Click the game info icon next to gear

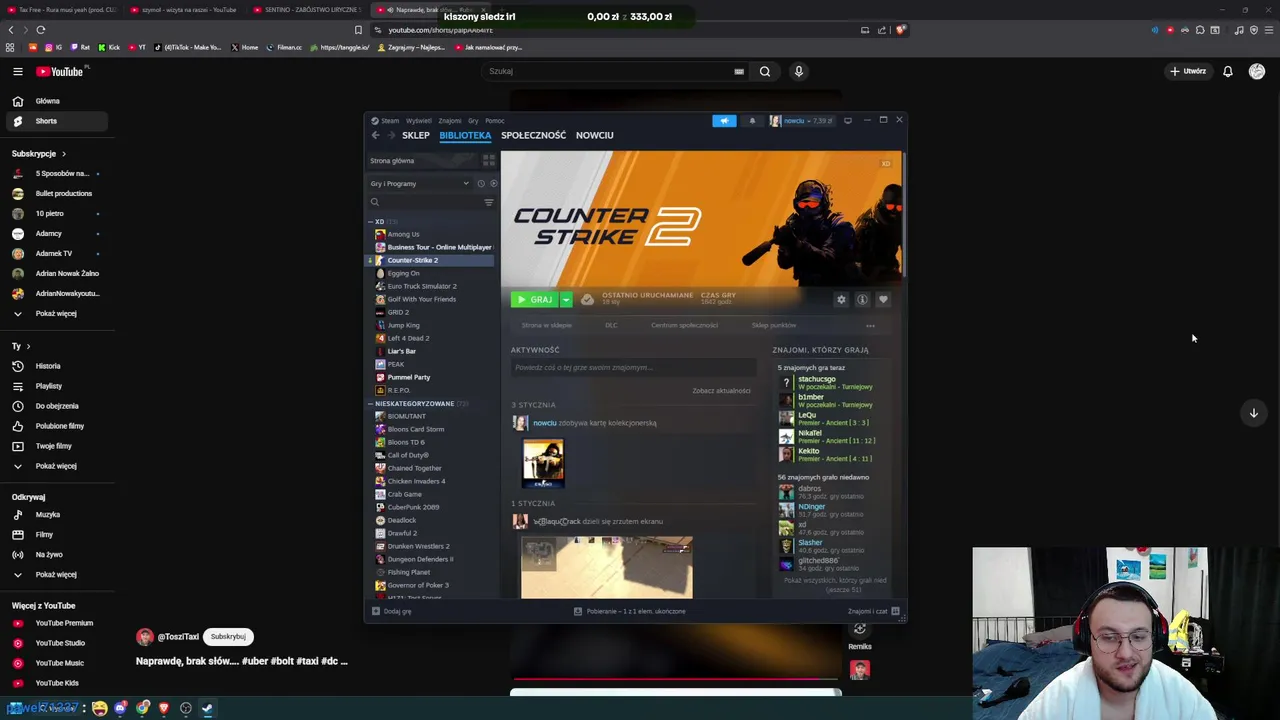coord(862,300)
